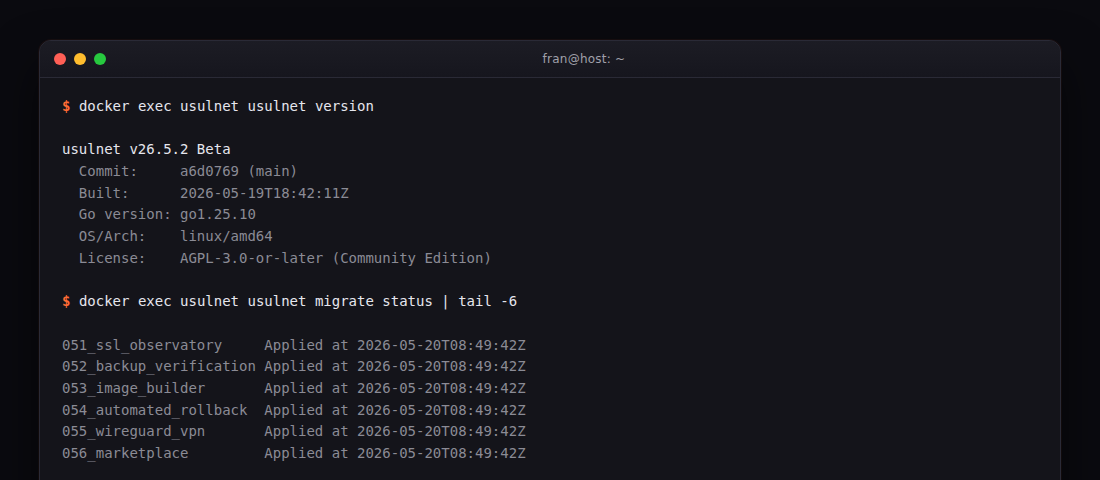Click the '052_backup_verification' migration name

point(159,366)
